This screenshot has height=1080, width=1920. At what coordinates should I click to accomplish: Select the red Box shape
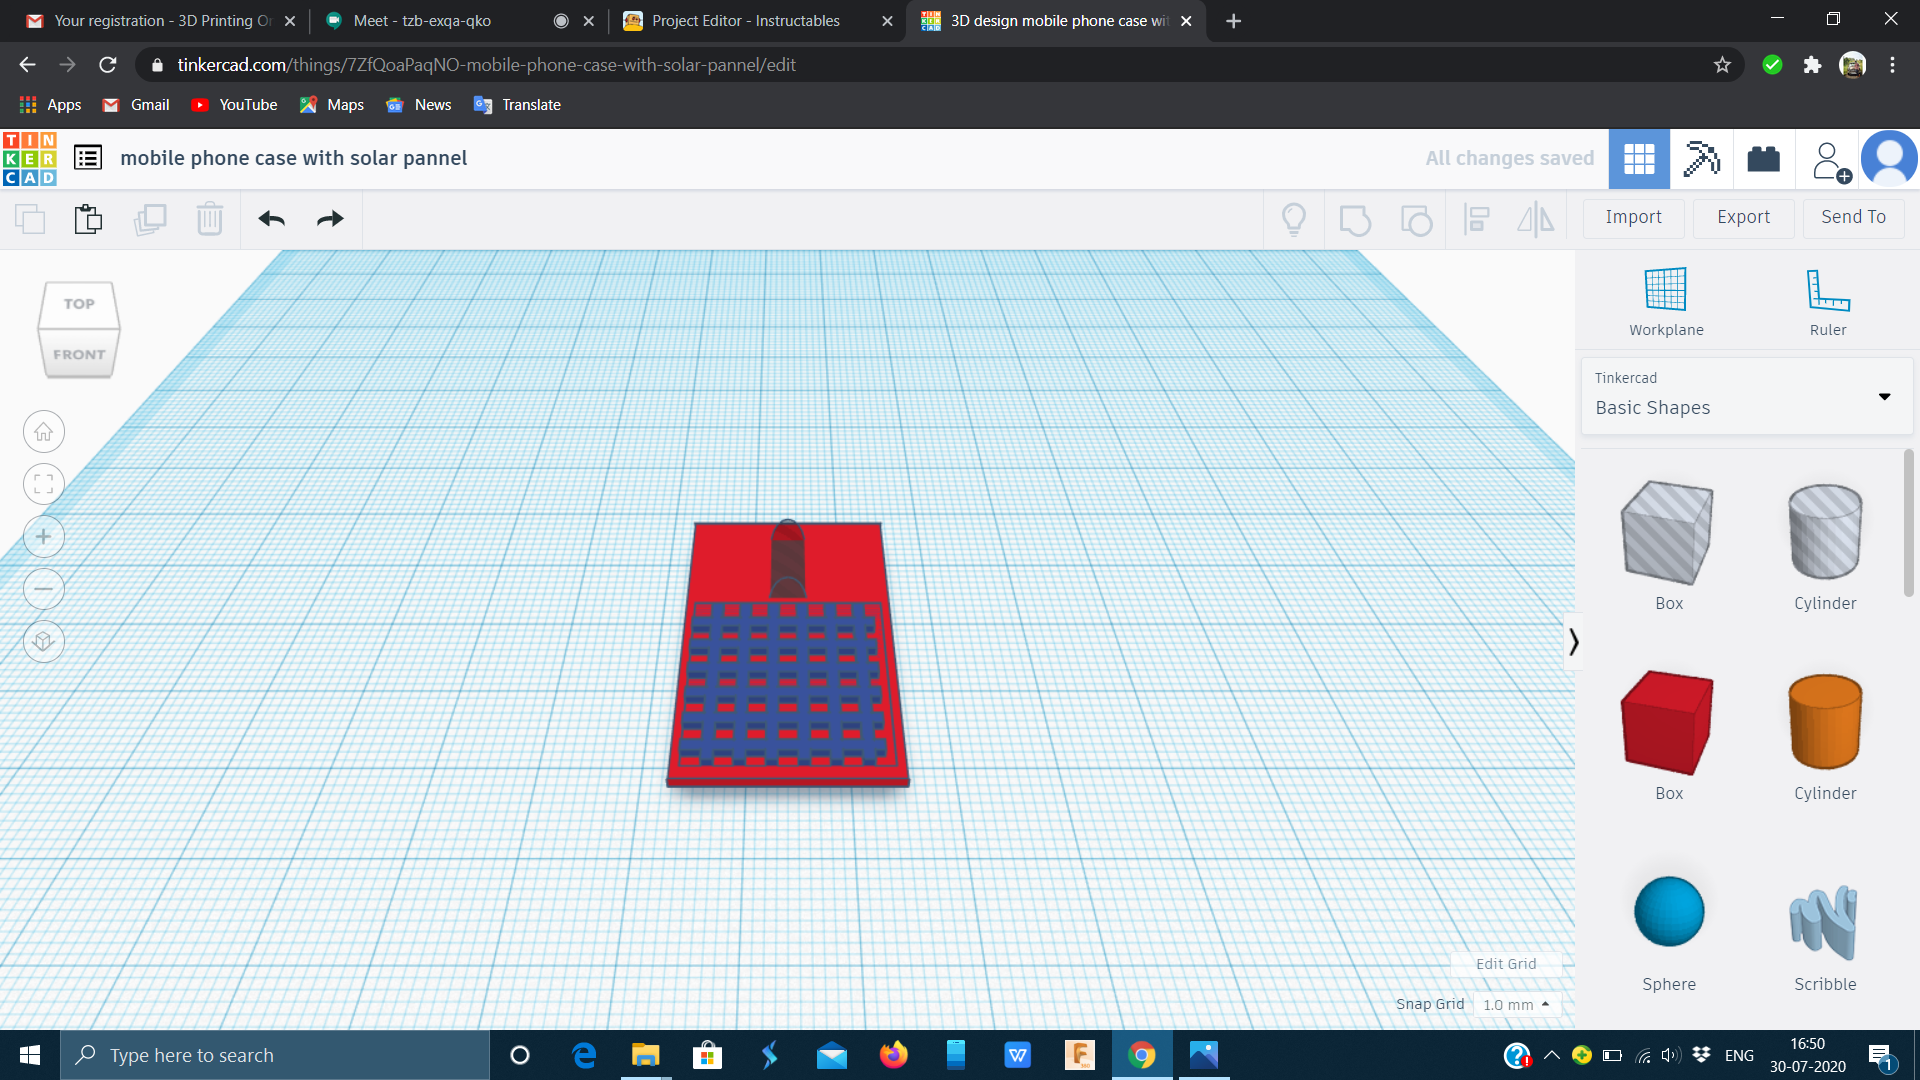click(x=1667, y=723)
